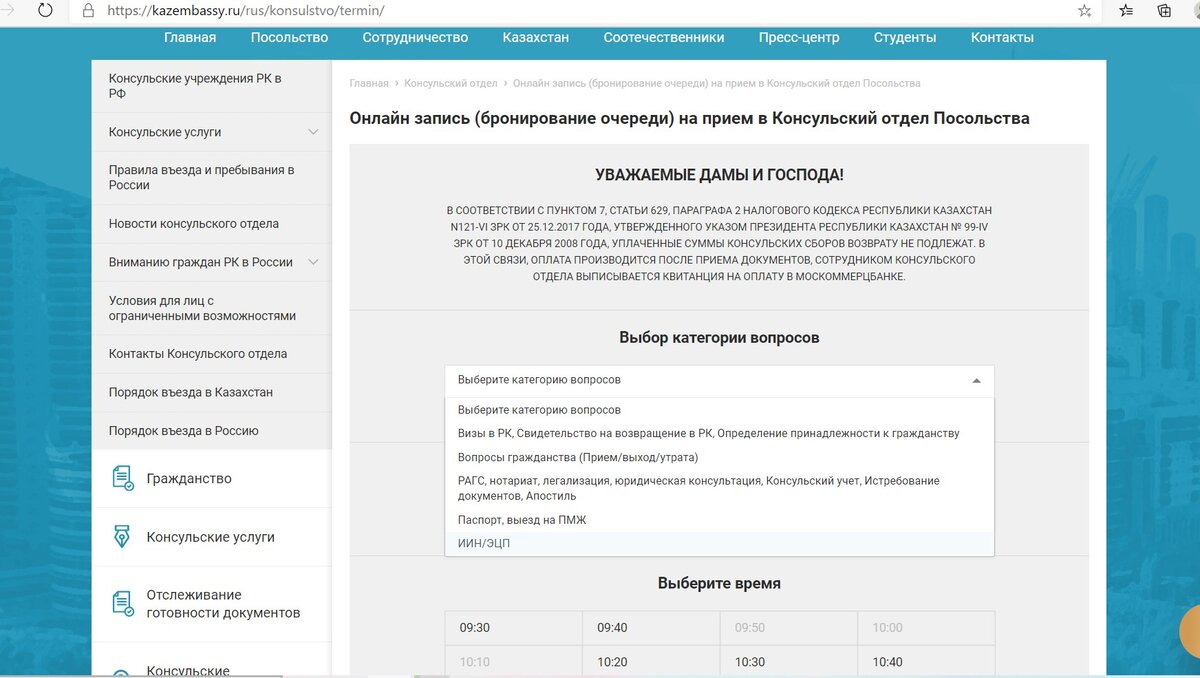Screen dimensions: 1200x678
Task: Select the ИИН/ЭЦП category option
Action: (x=489, y=543)
